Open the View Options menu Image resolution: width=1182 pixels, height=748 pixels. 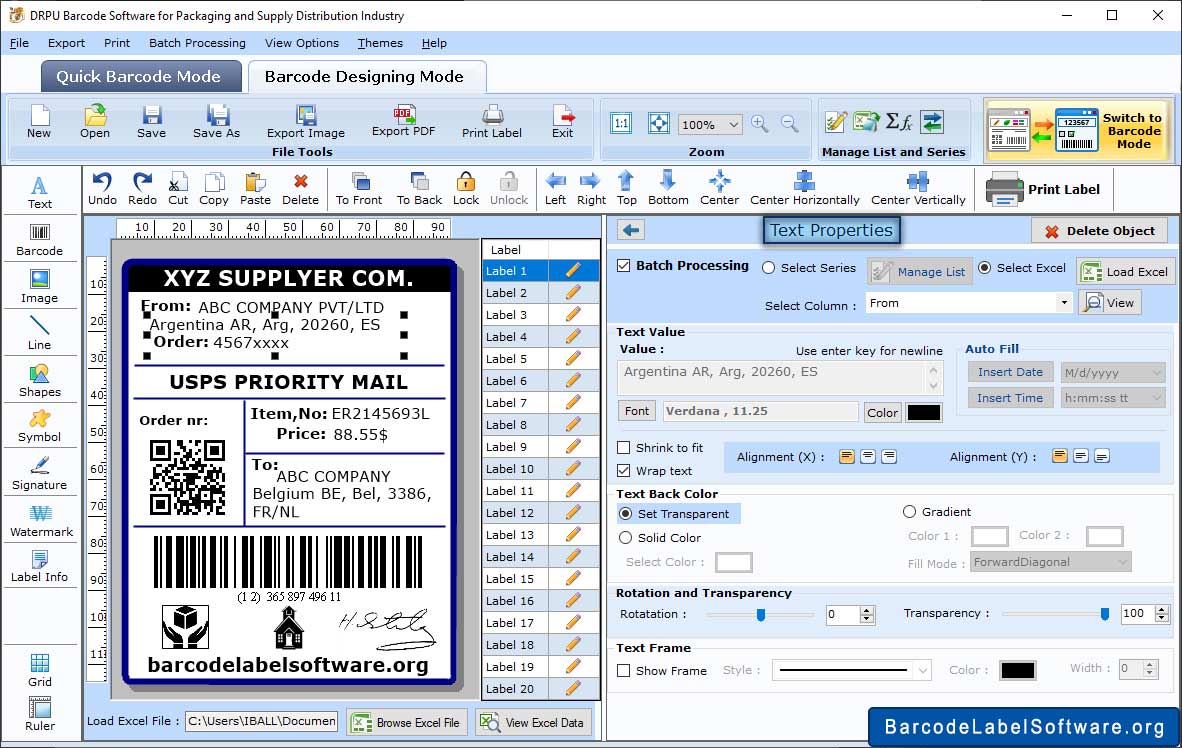[x=302, y=43]
